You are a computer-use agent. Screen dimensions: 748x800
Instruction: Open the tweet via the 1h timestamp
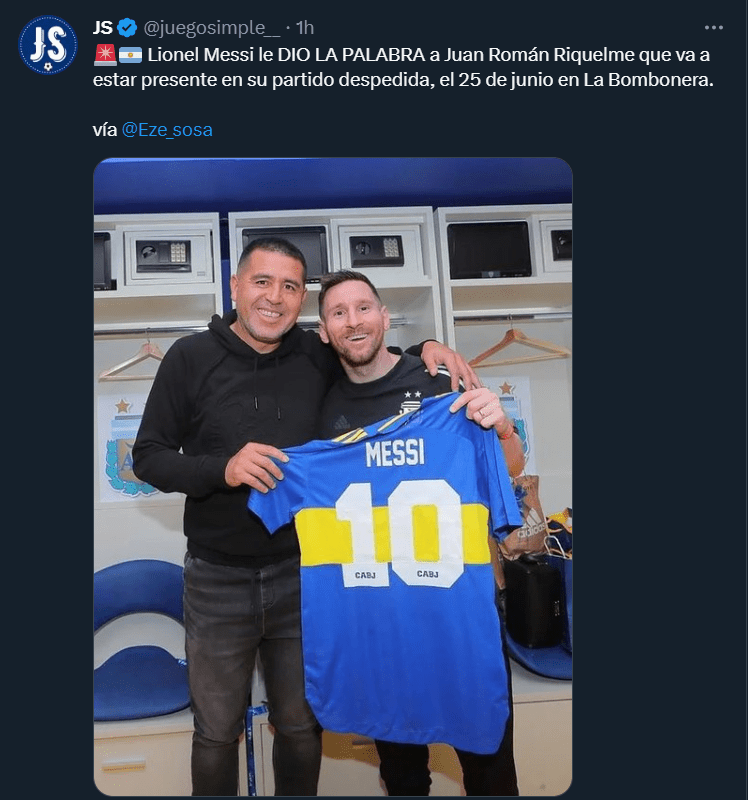click(x=305, y=28)
